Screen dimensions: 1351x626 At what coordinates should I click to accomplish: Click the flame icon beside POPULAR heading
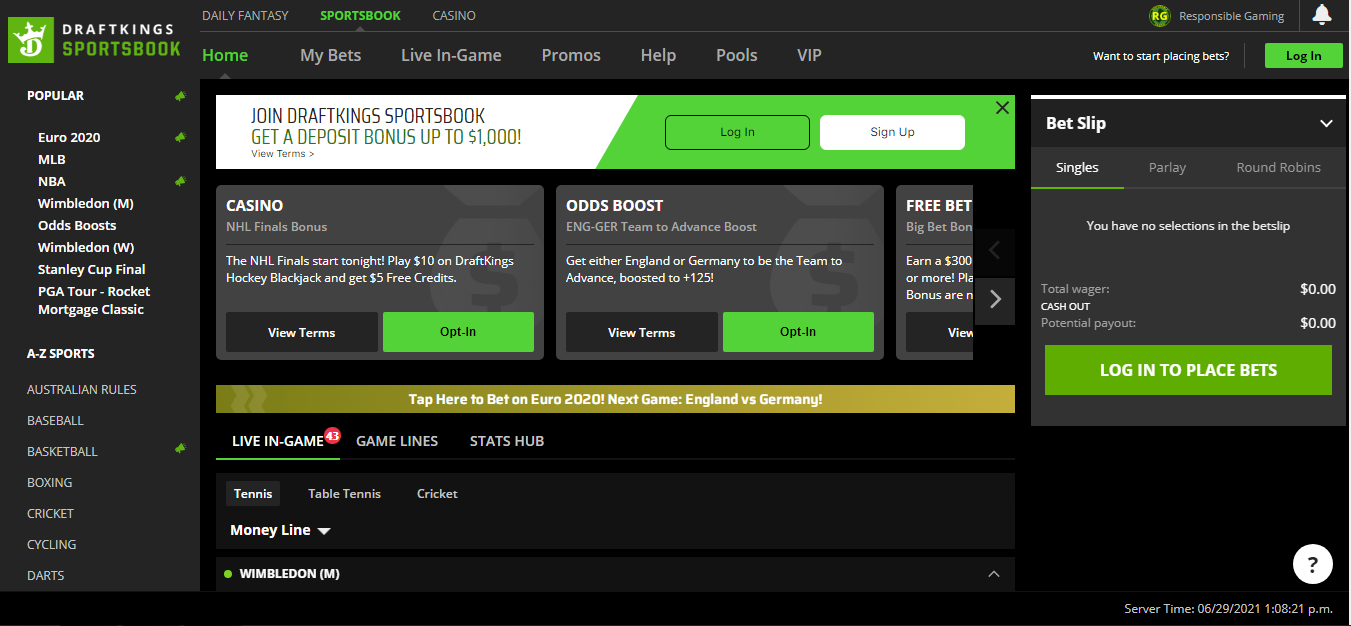point(180,96)
